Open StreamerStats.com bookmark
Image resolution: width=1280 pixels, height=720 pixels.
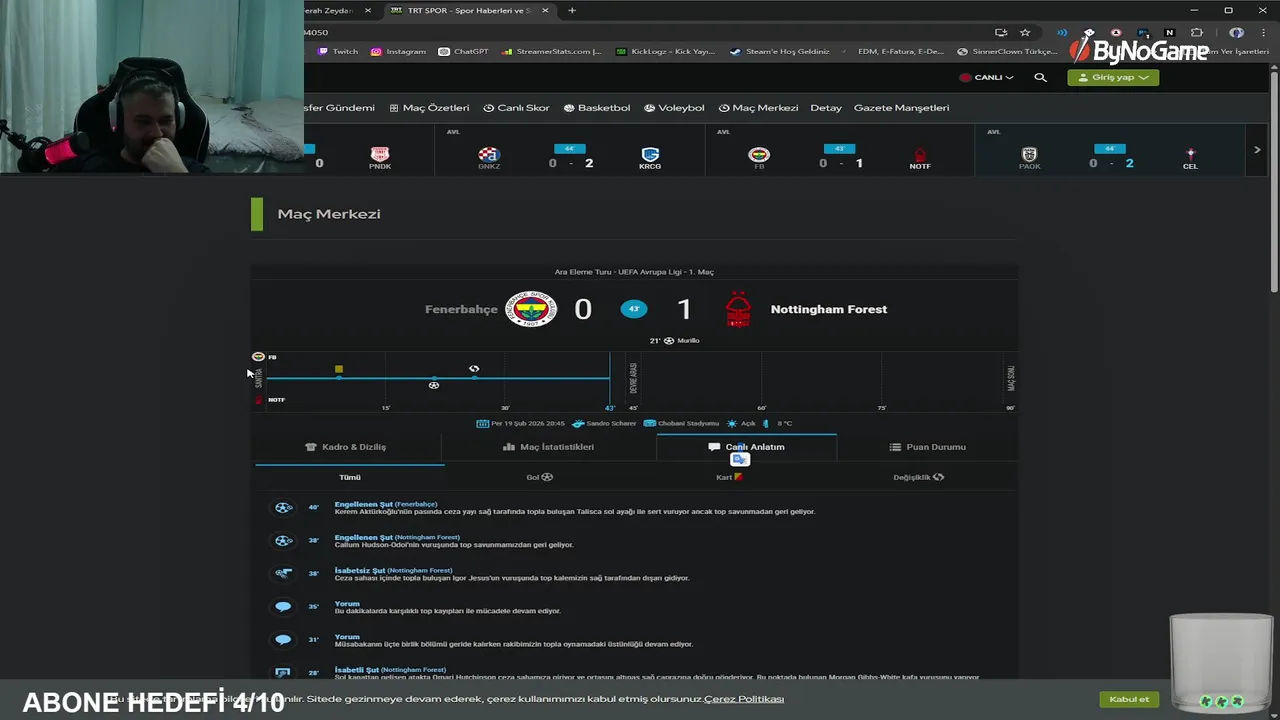[x=552, y=51]
